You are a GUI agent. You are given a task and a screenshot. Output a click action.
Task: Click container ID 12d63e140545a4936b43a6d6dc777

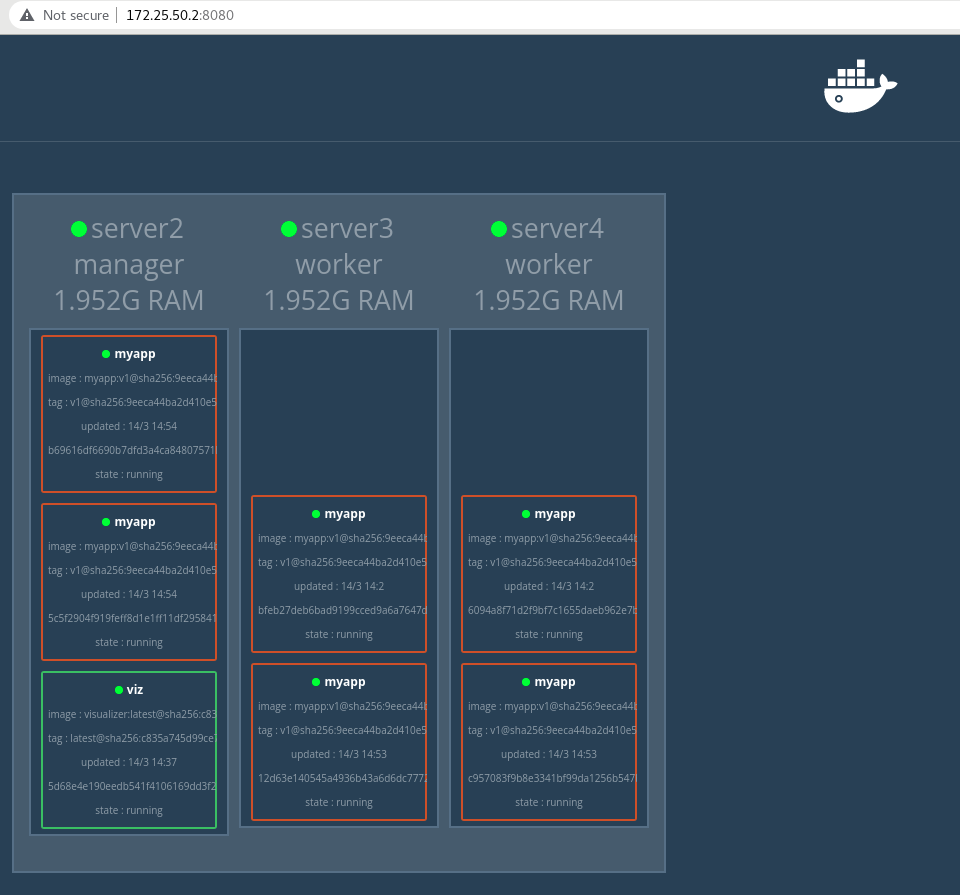[342, 778]
